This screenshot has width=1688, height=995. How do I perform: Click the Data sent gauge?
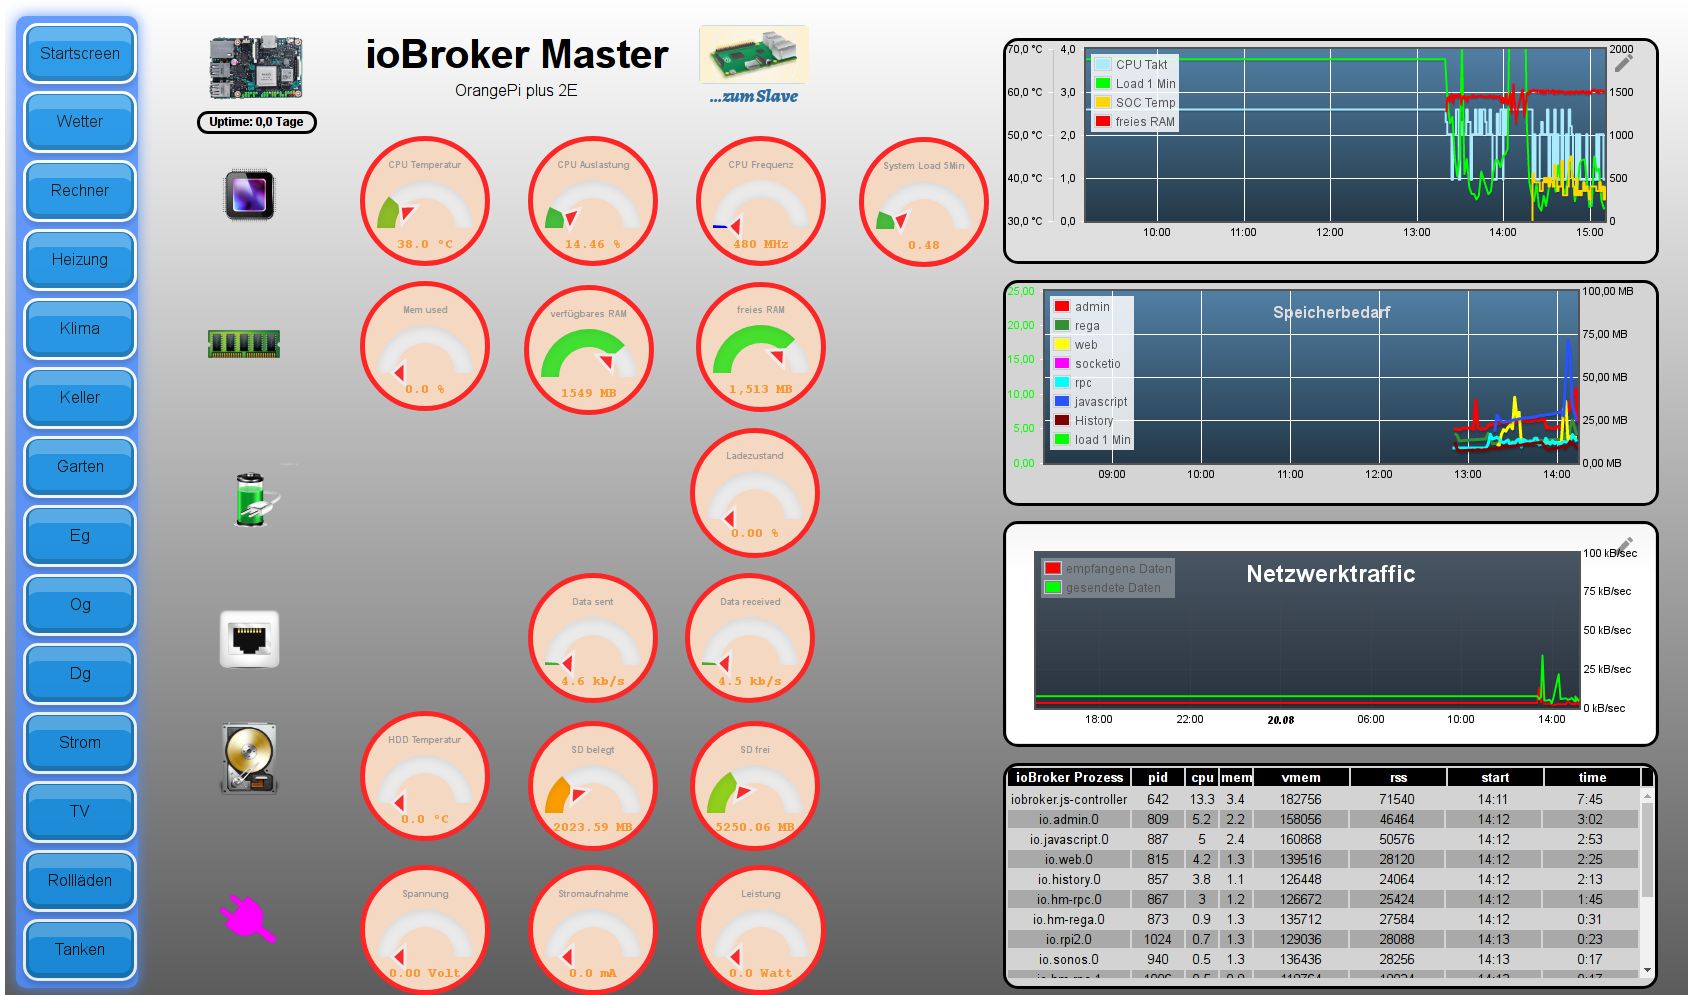coord(593,639)
